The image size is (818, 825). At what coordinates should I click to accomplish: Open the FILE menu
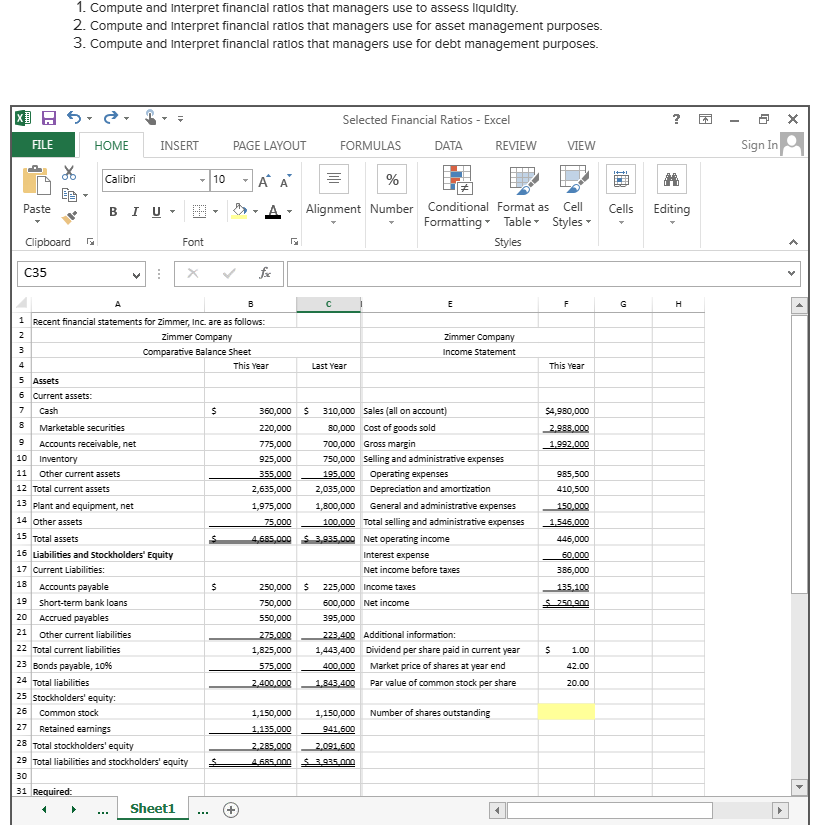43,145
